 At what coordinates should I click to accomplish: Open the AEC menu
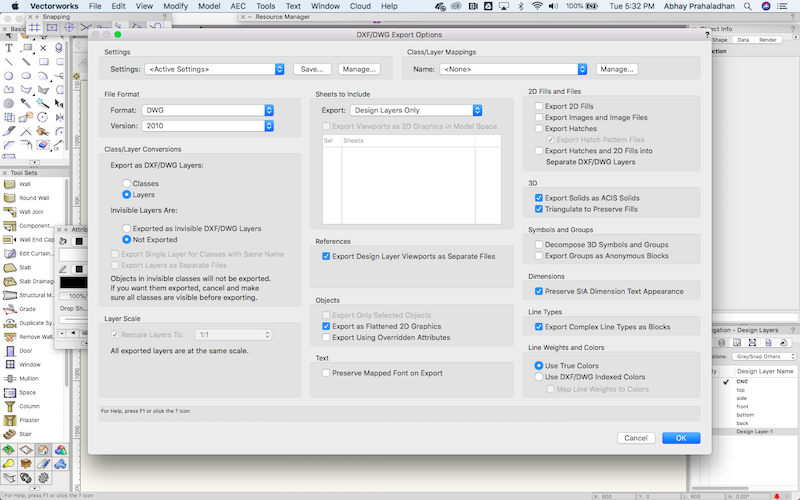pos(238,6)
